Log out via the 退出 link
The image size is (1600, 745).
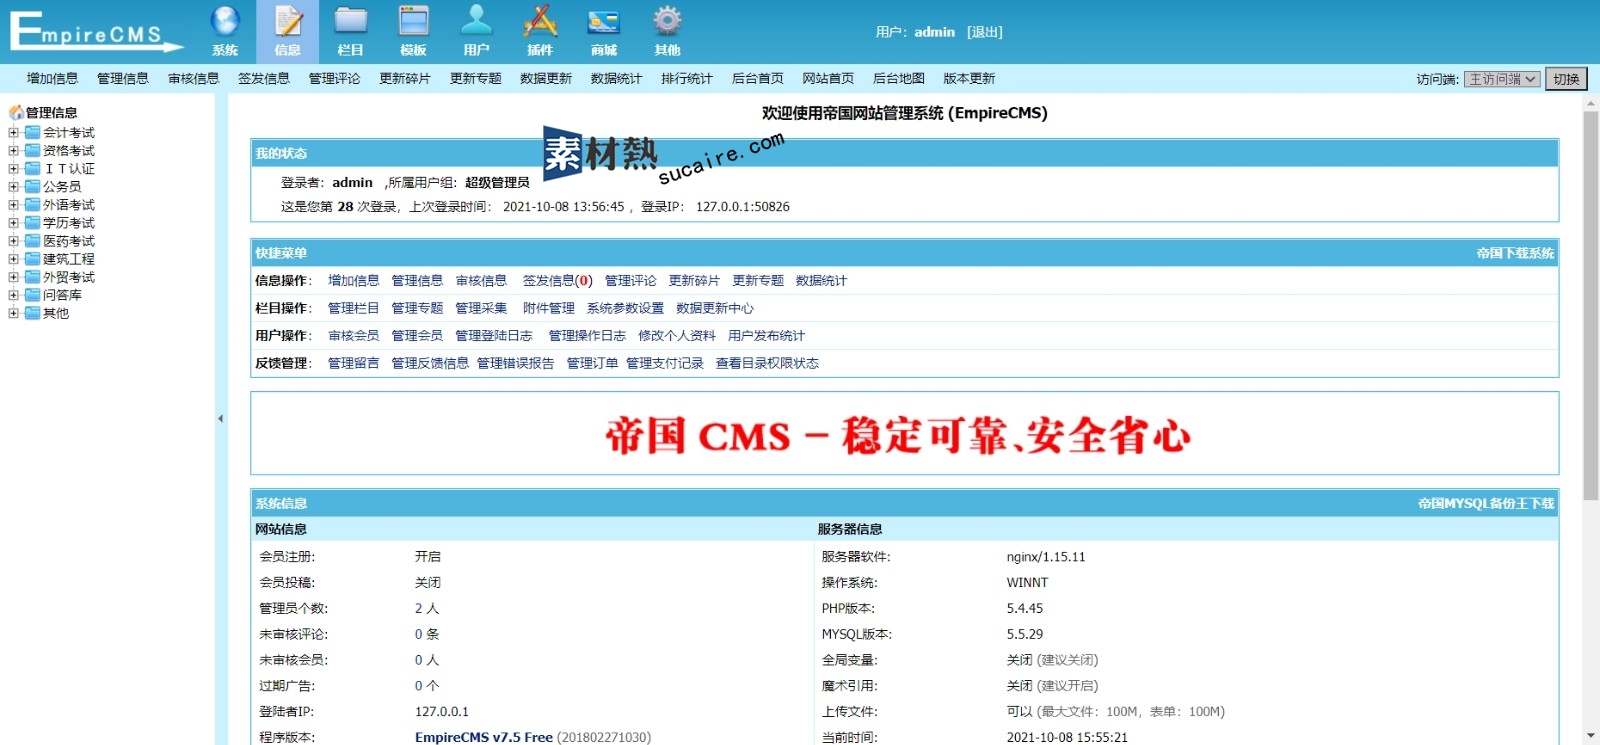pos(985,32)
